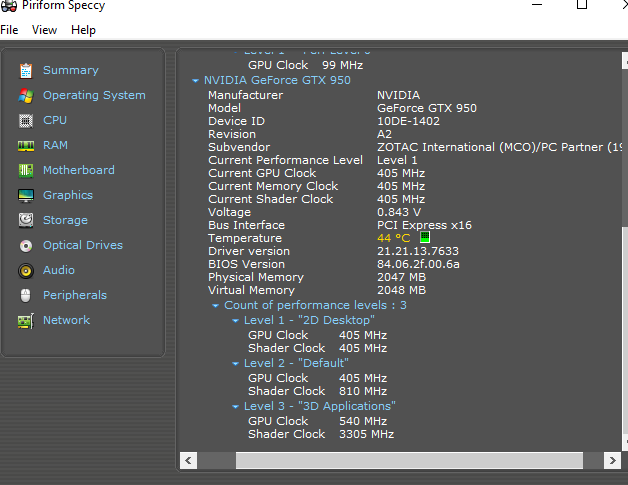Open the Network section label
This screenshot has width=628, height=485.
(66, 320)
